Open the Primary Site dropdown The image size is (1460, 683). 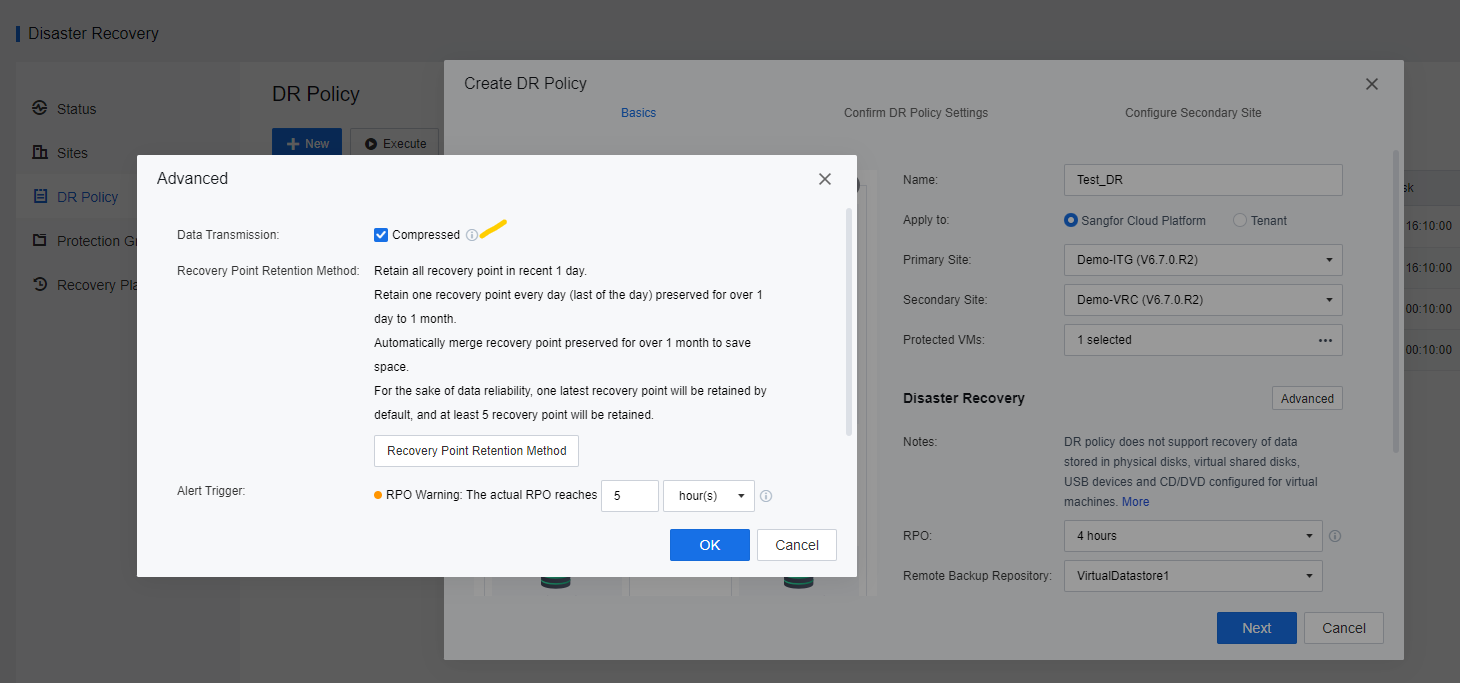1203,260
